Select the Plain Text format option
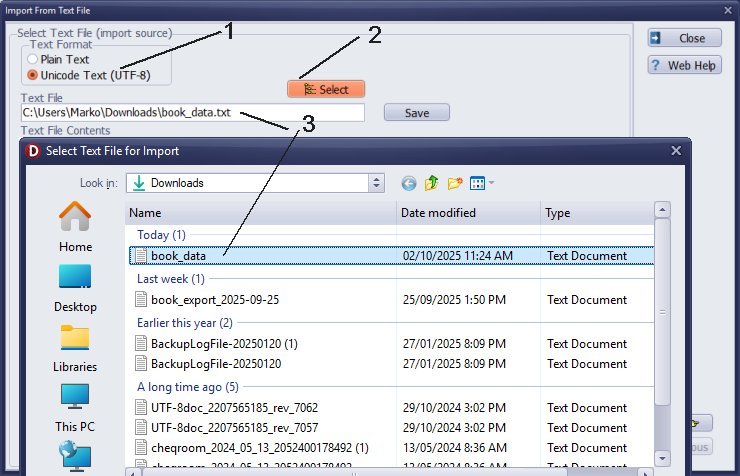This screenshot has width=740, height=476. coord(33,60)
